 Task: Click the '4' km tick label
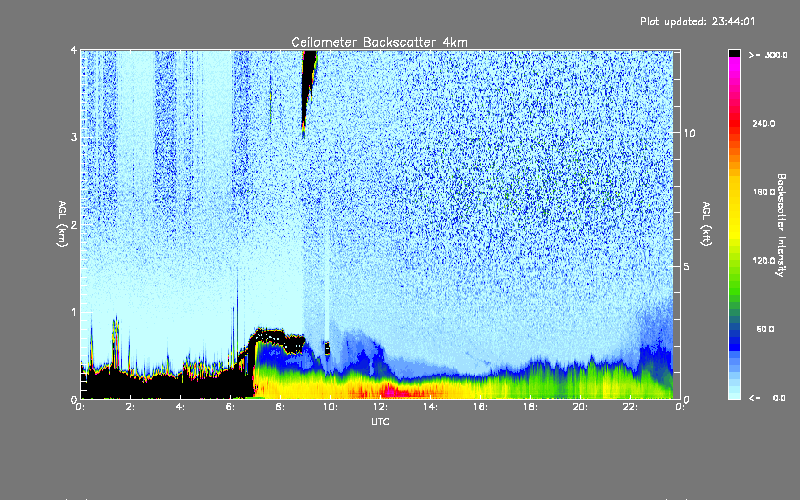[74, 50]
